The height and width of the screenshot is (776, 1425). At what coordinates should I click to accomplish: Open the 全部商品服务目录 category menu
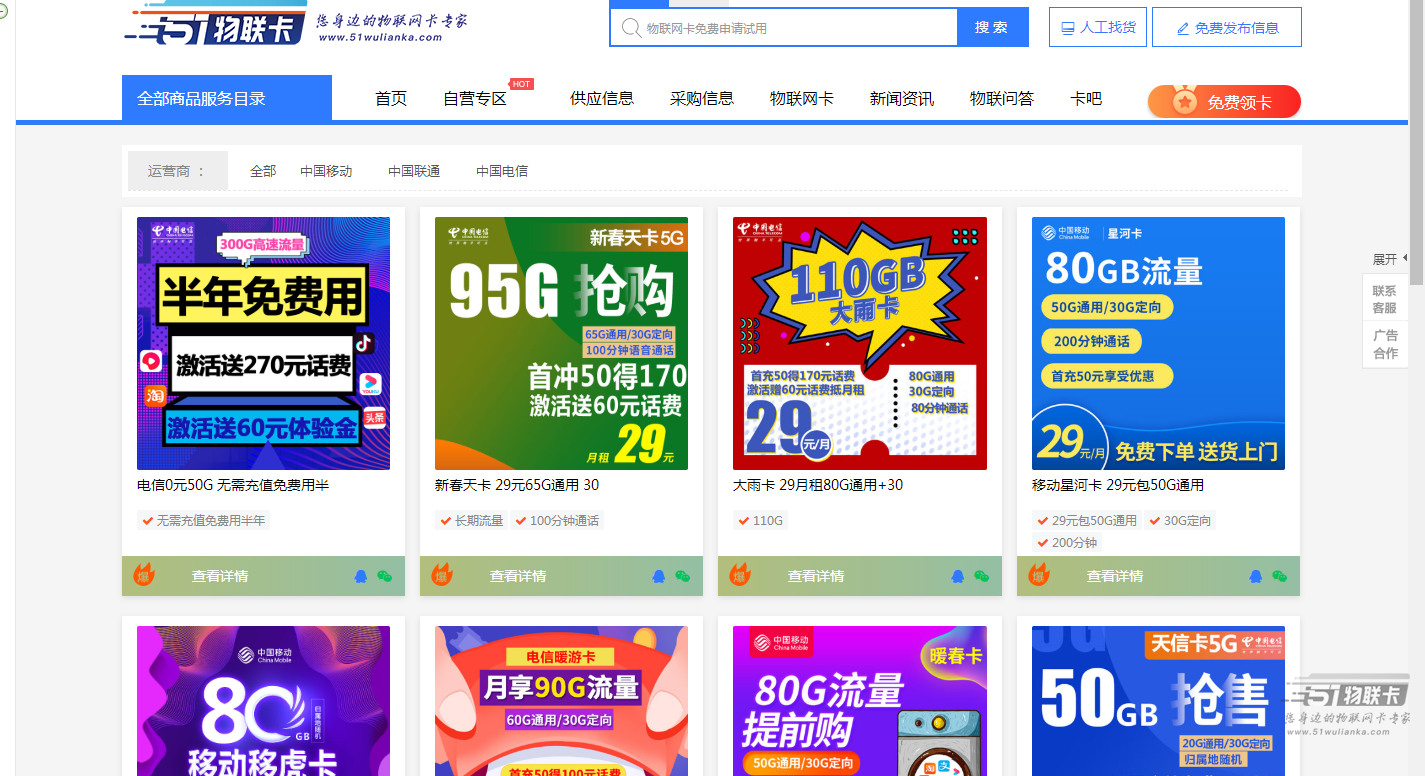pyautogui.click(x=227, y=98)
